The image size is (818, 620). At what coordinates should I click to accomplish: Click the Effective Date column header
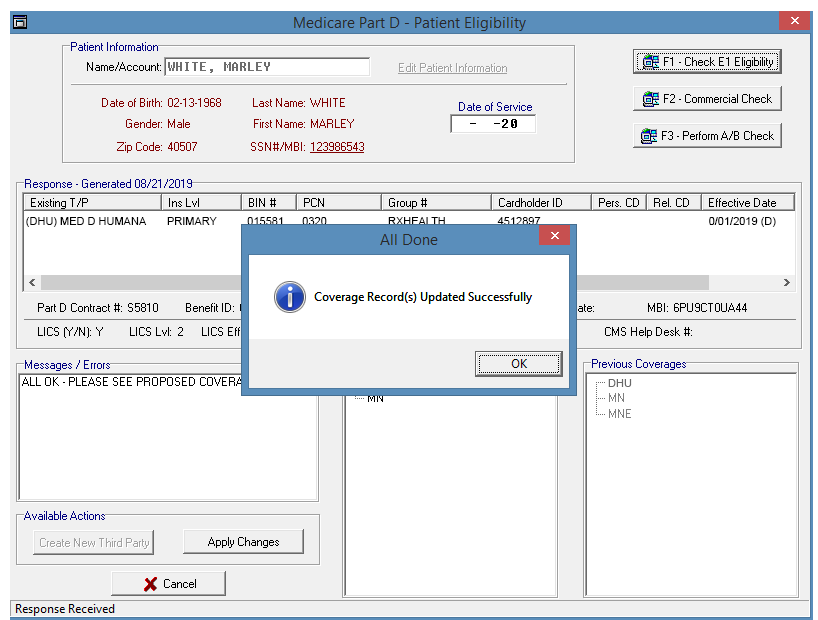click(742, 203)
